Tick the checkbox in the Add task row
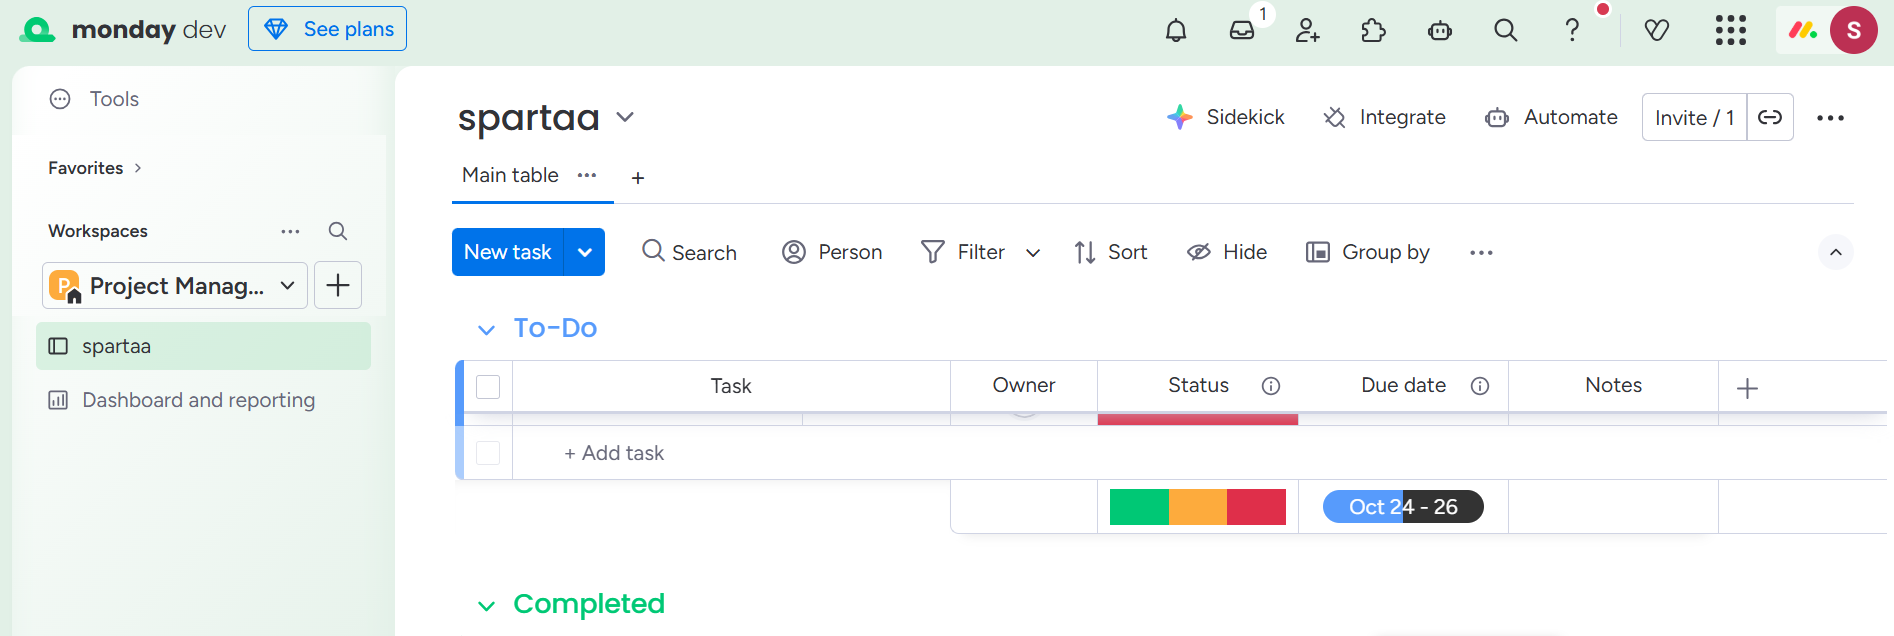The image size is (1894, 636). (x=488, y=453)
